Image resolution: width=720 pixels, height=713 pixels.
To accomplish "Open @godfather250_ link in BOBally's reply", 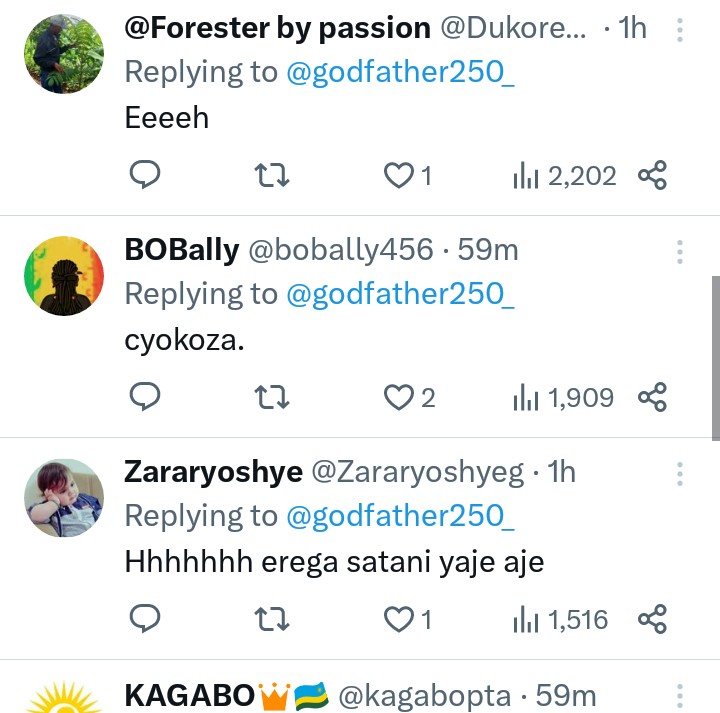I will (400, 294).
